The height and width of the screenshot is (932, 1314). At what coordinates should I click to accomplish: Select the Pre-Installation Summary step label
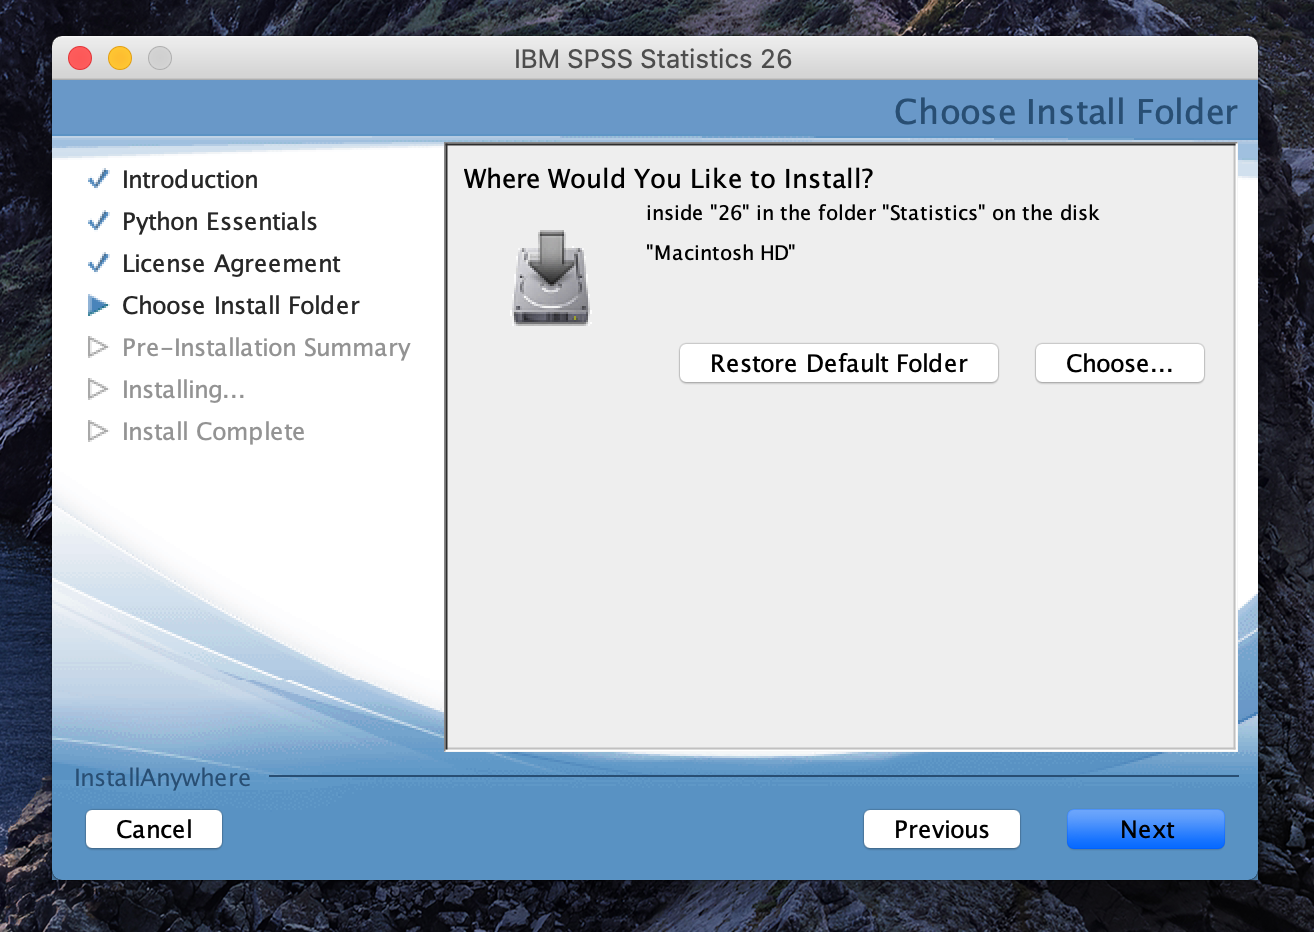266,348
